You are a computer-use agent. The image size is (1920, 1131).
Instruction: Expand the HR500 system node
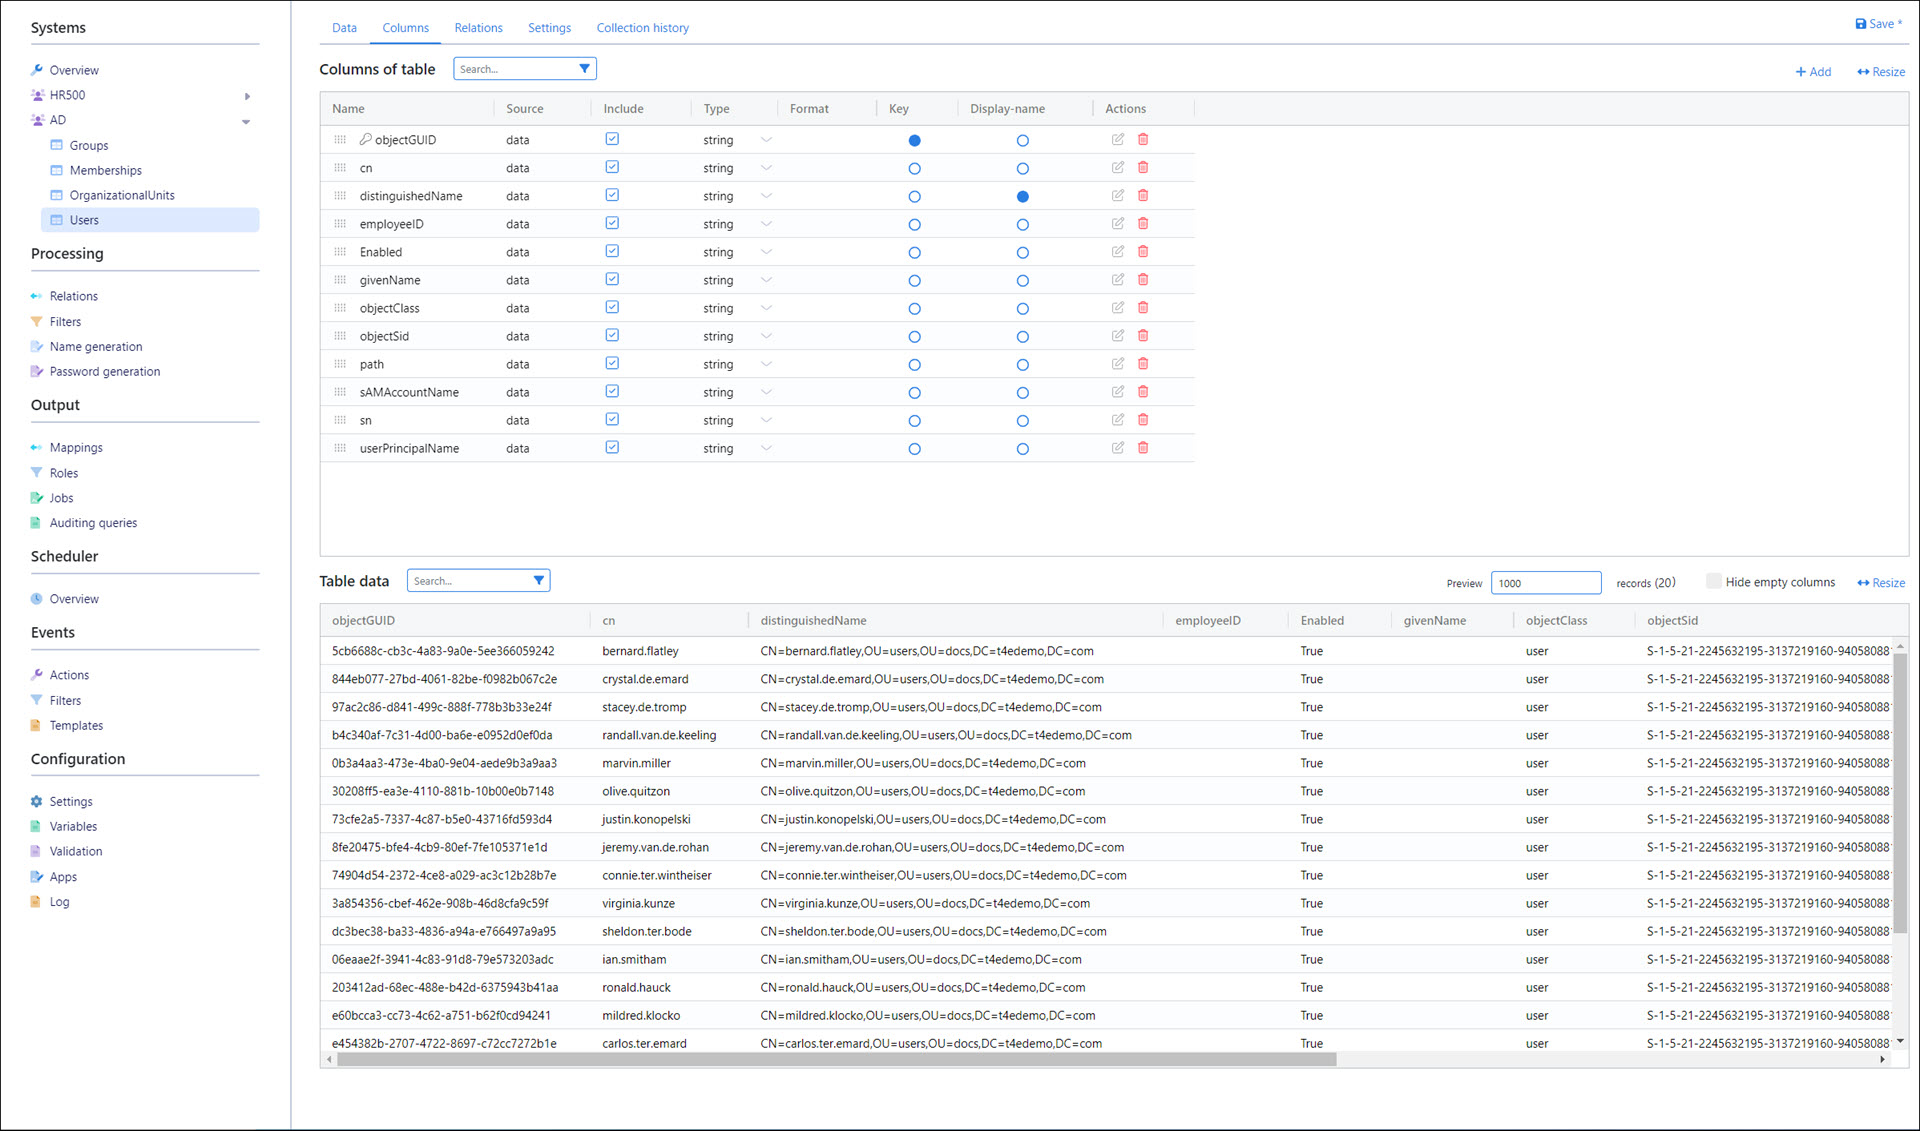(247, 97)
